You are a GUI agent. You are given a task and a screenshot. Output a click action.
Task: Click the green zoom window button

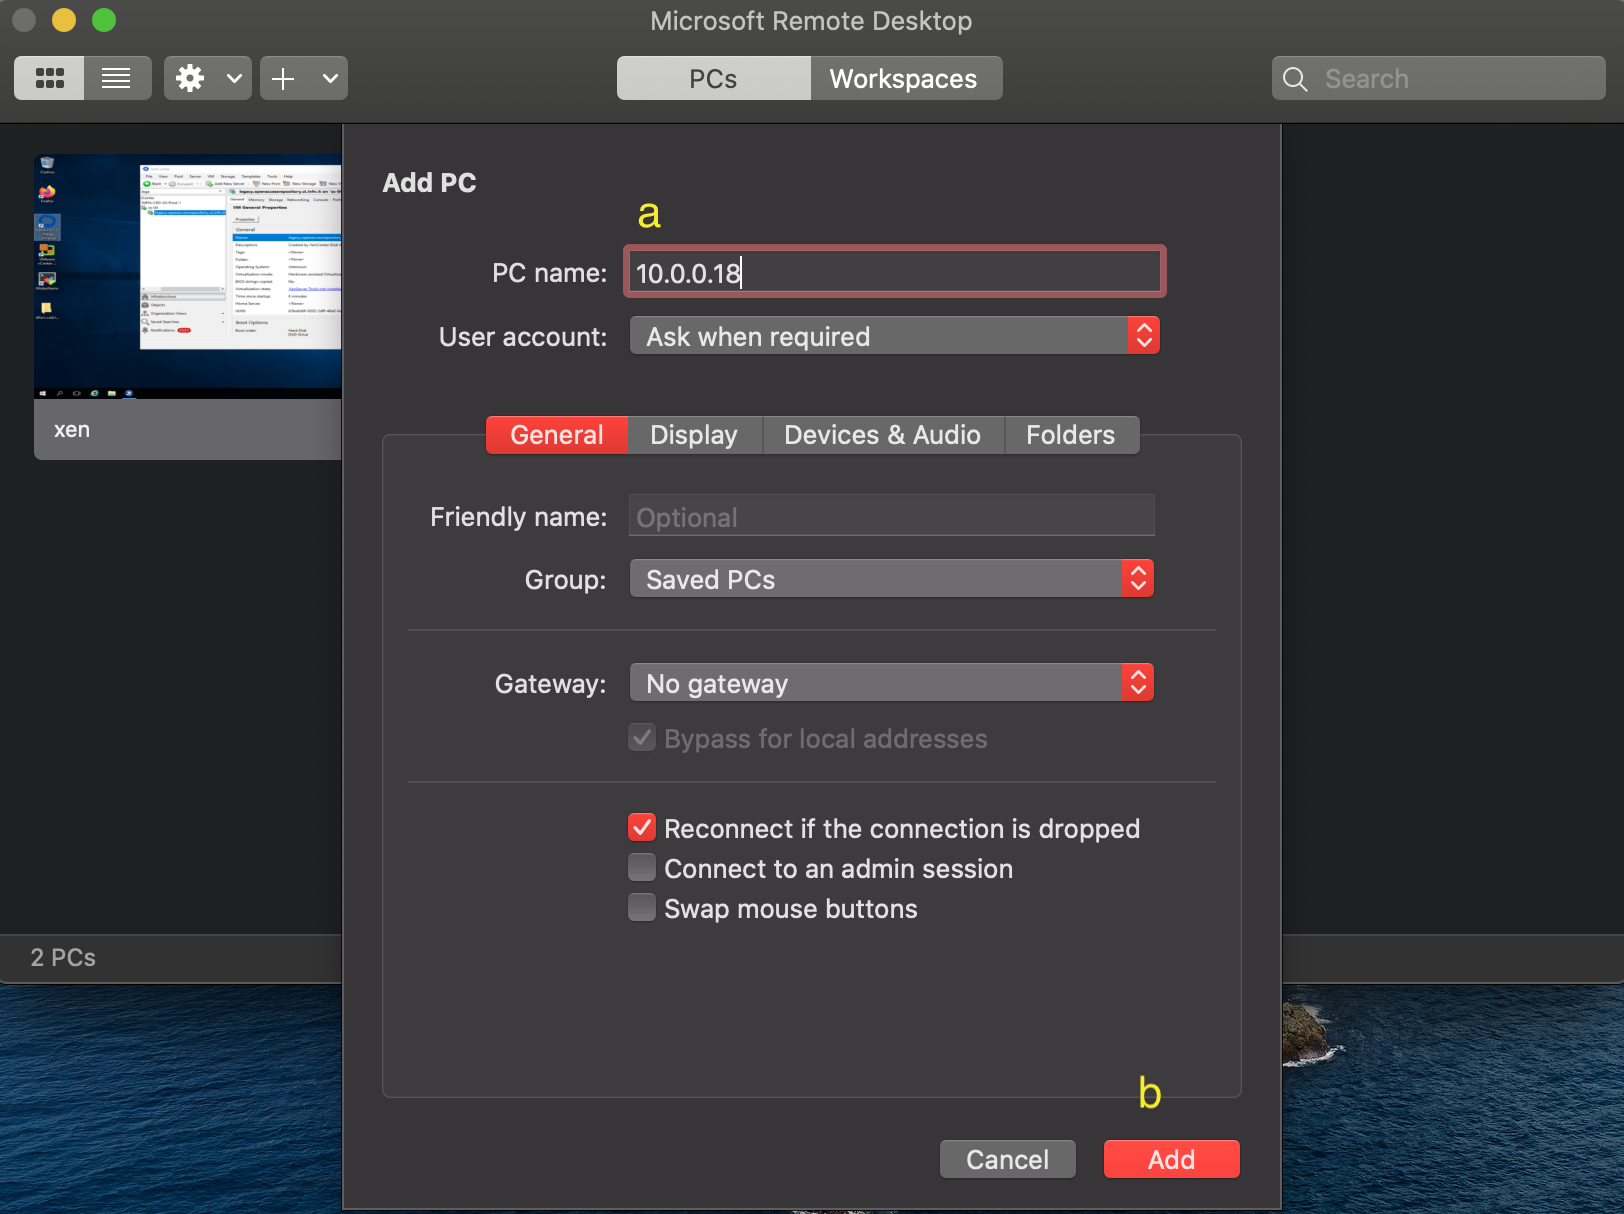point(104,20)
